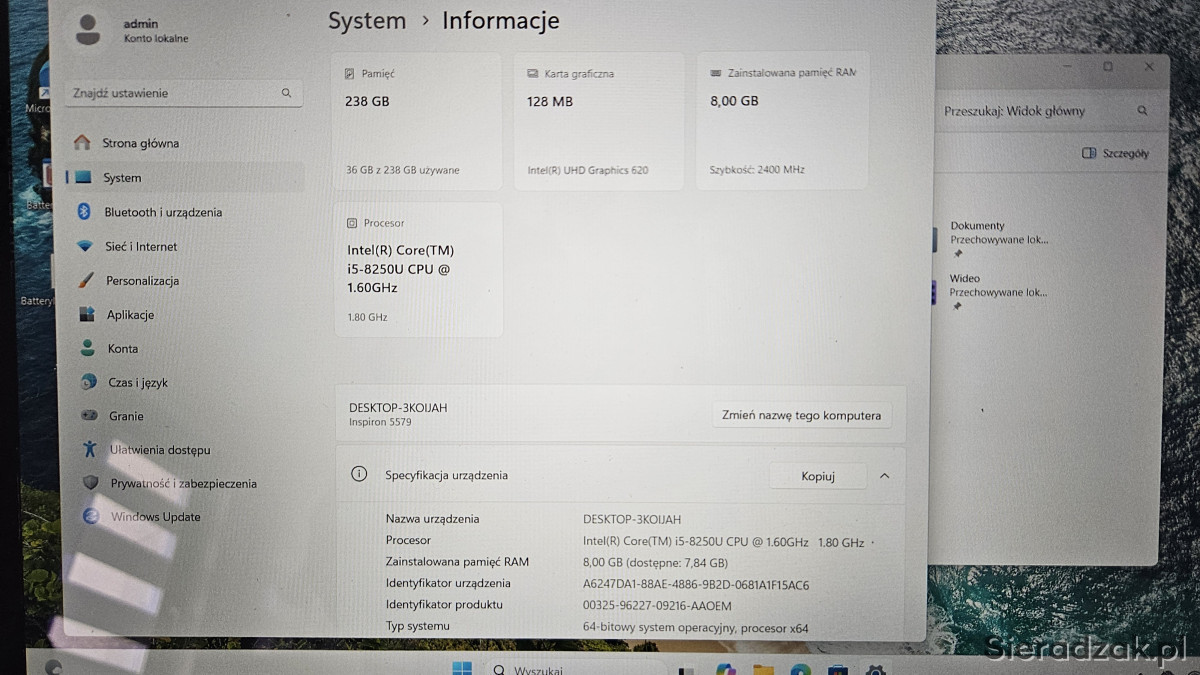Viewport: 1200px width, 675px height.
Task: Open Strona główna in Settings sidebar
Action: (x=185, y=143)
